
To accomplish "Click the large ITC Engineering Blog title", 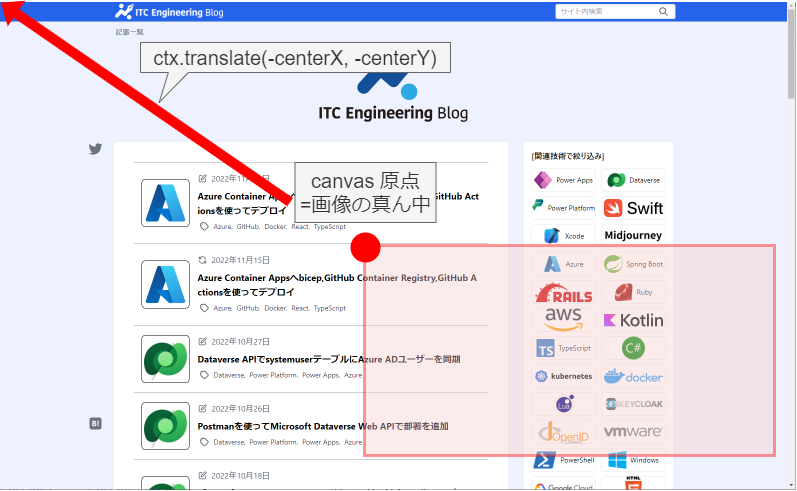I will (x=393, y=113).
